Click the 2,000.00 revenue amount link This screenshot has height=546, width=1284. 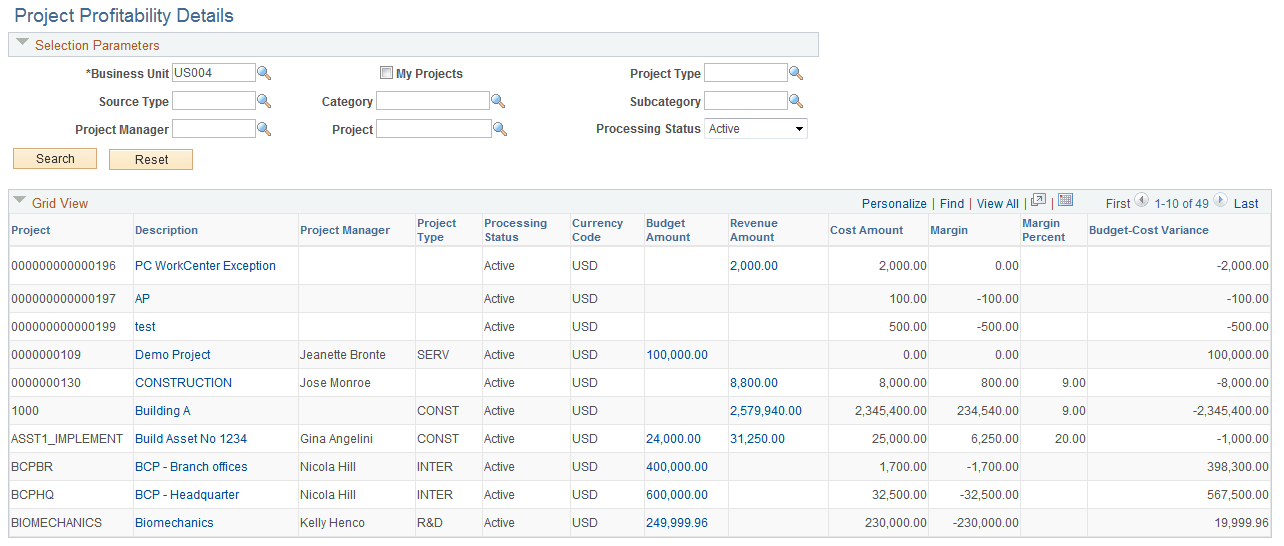pyautogui.click(x=754, y=266)
